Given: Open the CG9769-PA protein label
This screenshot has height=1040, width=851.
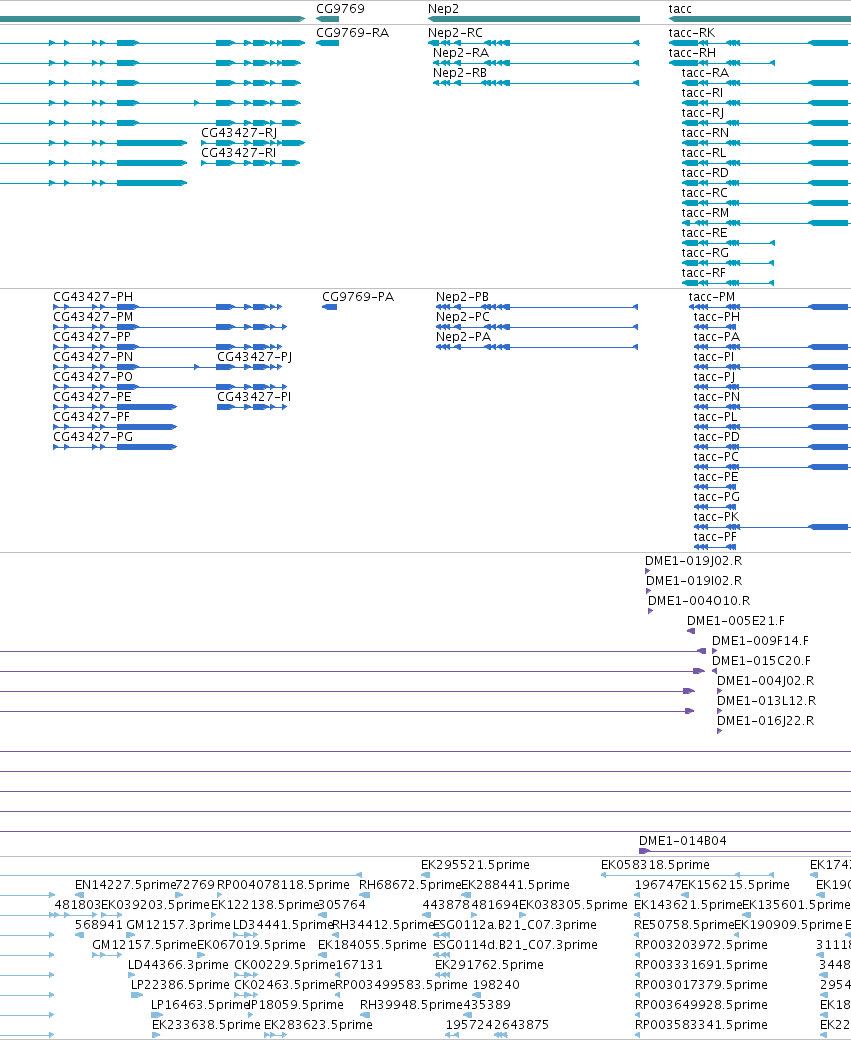Looking at the screenshot, I should (x=358, y=296).
